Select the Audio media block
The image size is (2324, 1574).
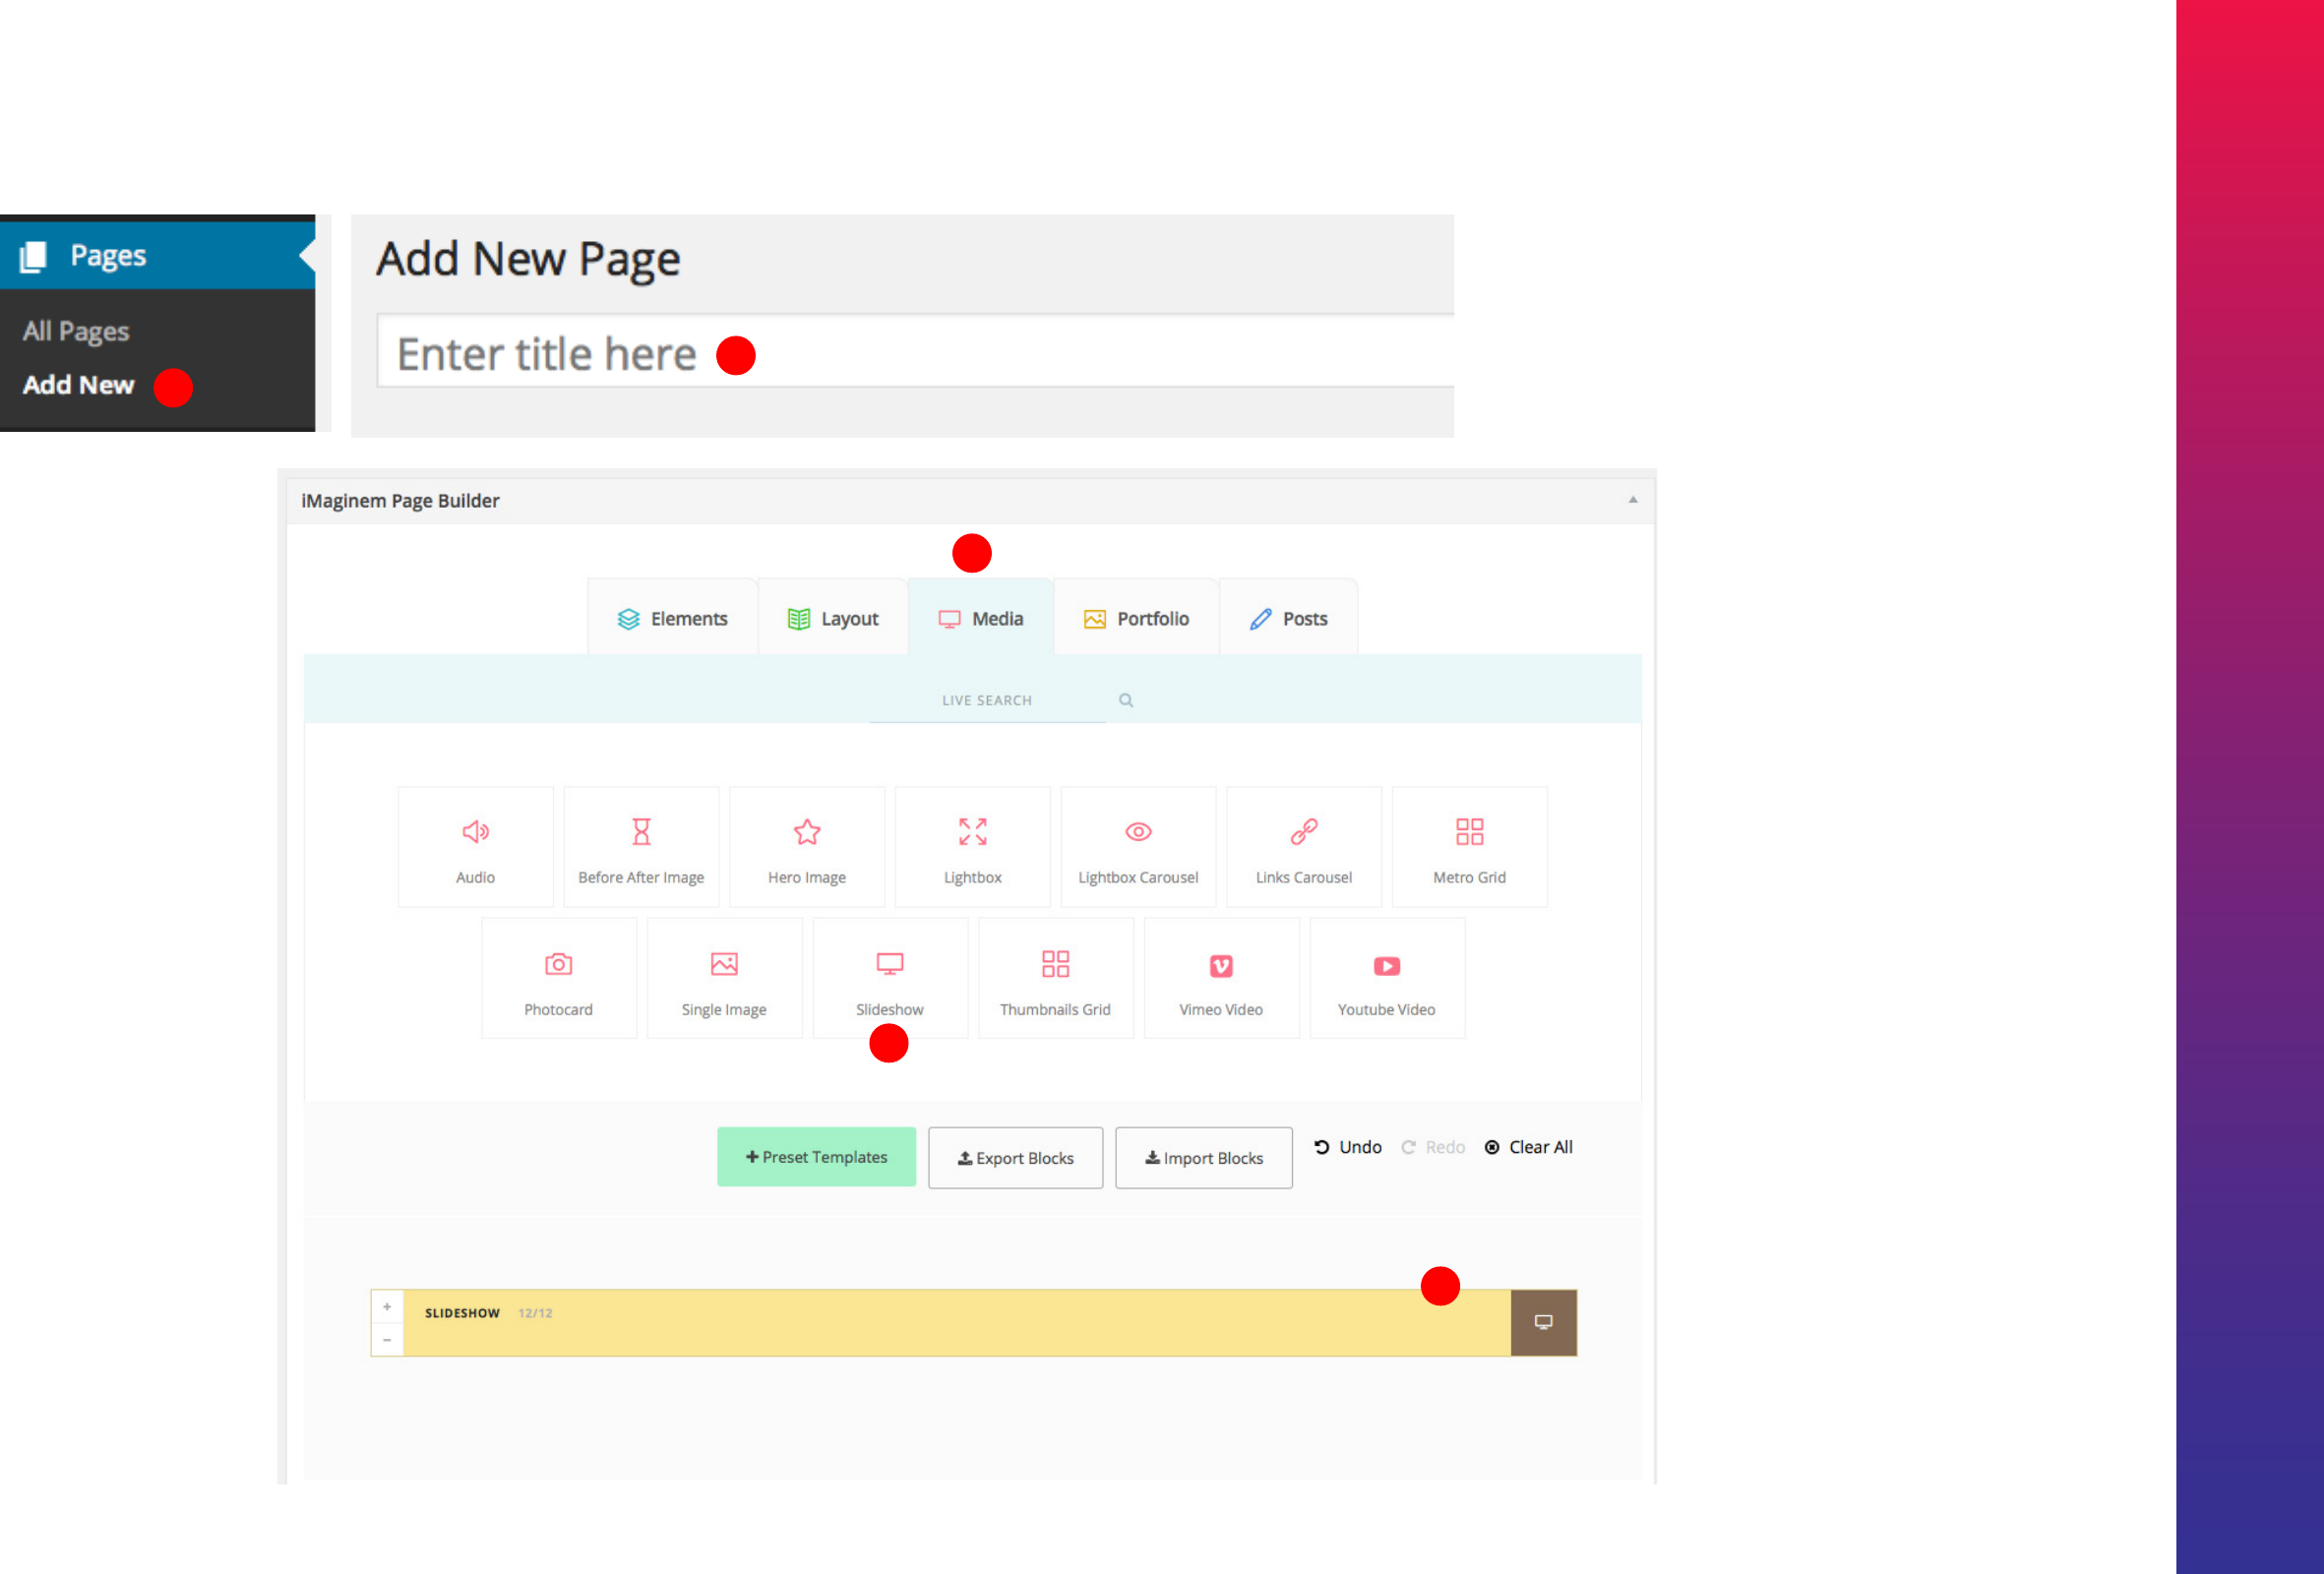[475, 847]
